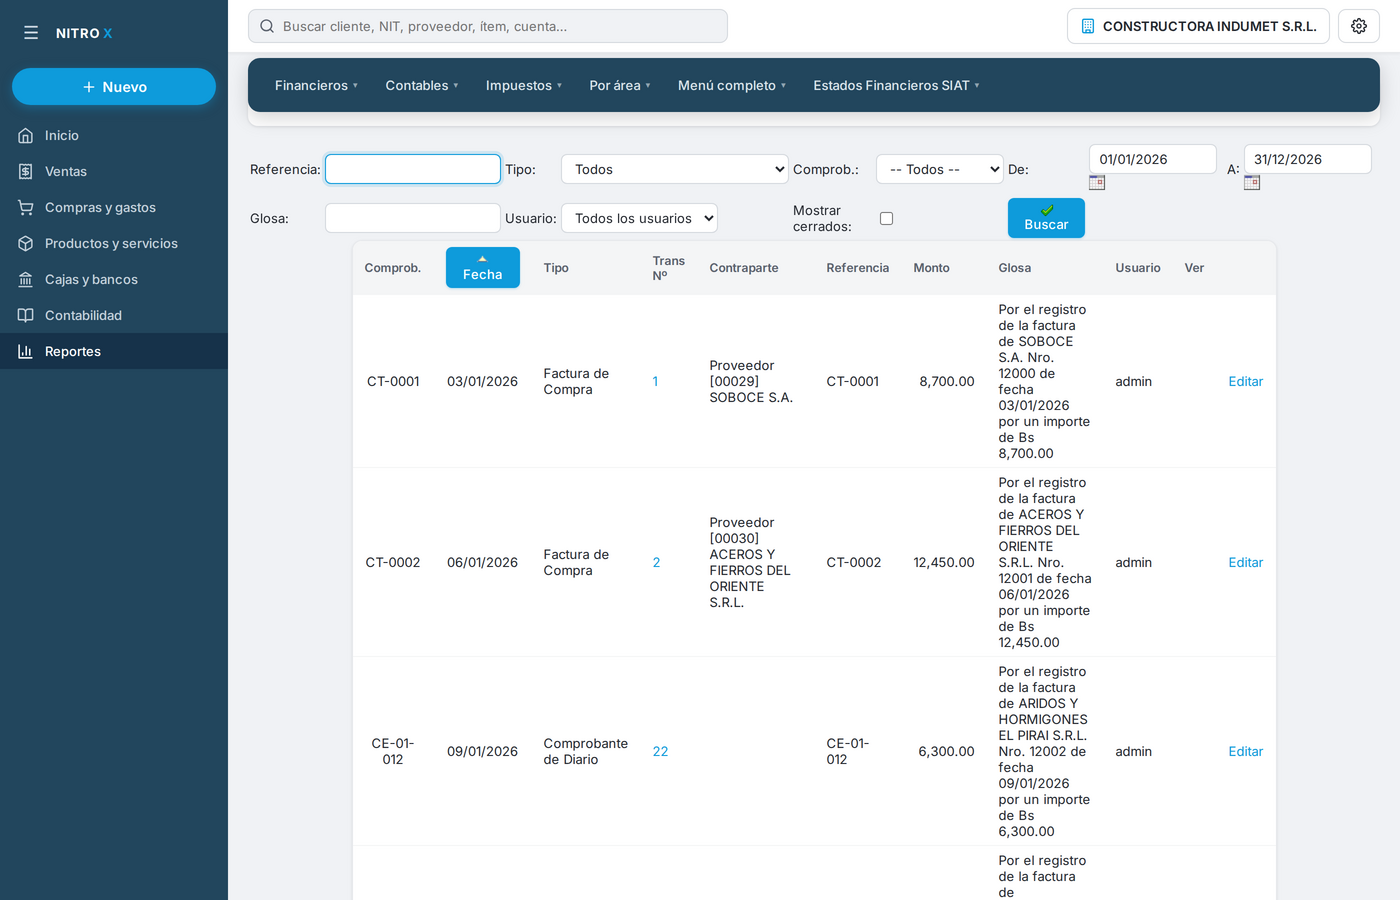Open transaction number 1 link
This screenshot has height=900, width=1400.
[655, 381]
